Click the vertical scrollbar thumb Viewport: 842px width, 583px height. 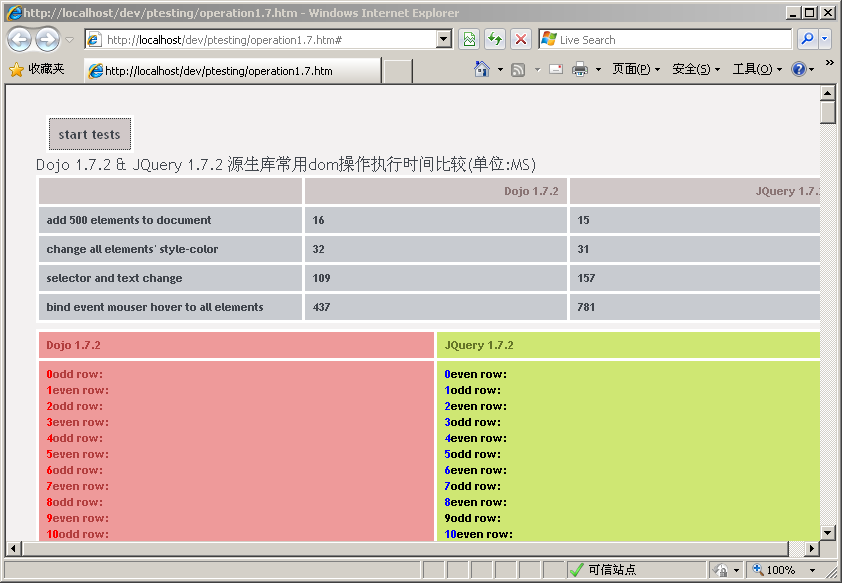coord(828,112)
